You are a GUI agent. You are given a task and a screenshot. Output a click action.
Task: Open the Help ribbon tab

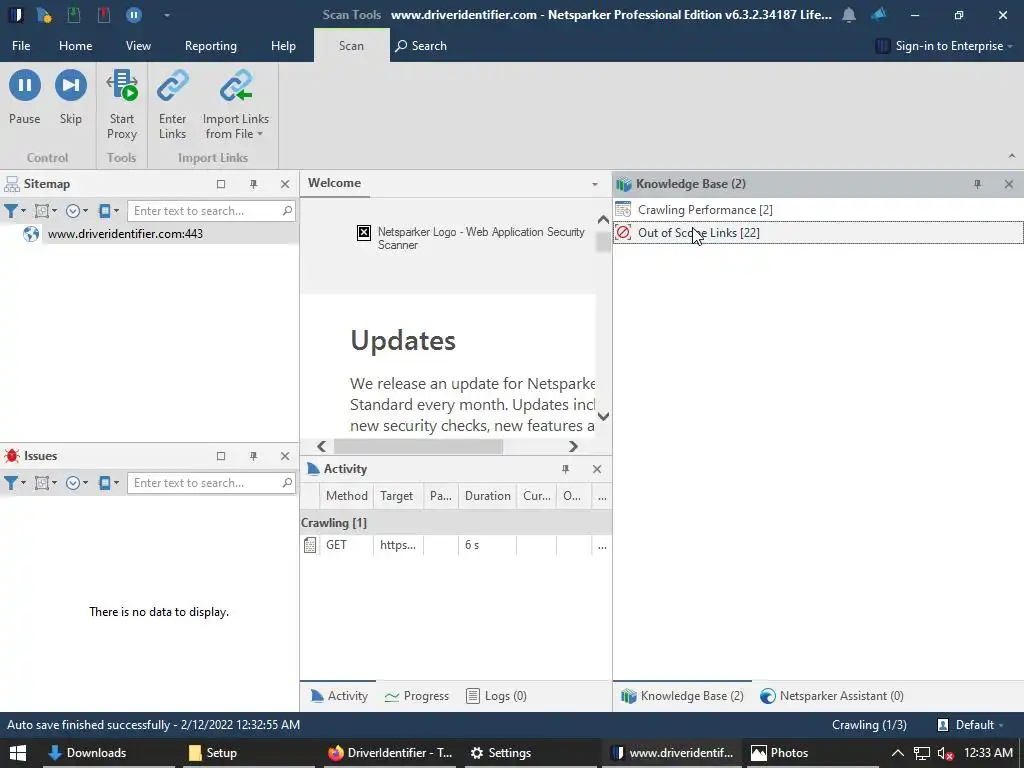pyautogui.click(x=283, y=46)
